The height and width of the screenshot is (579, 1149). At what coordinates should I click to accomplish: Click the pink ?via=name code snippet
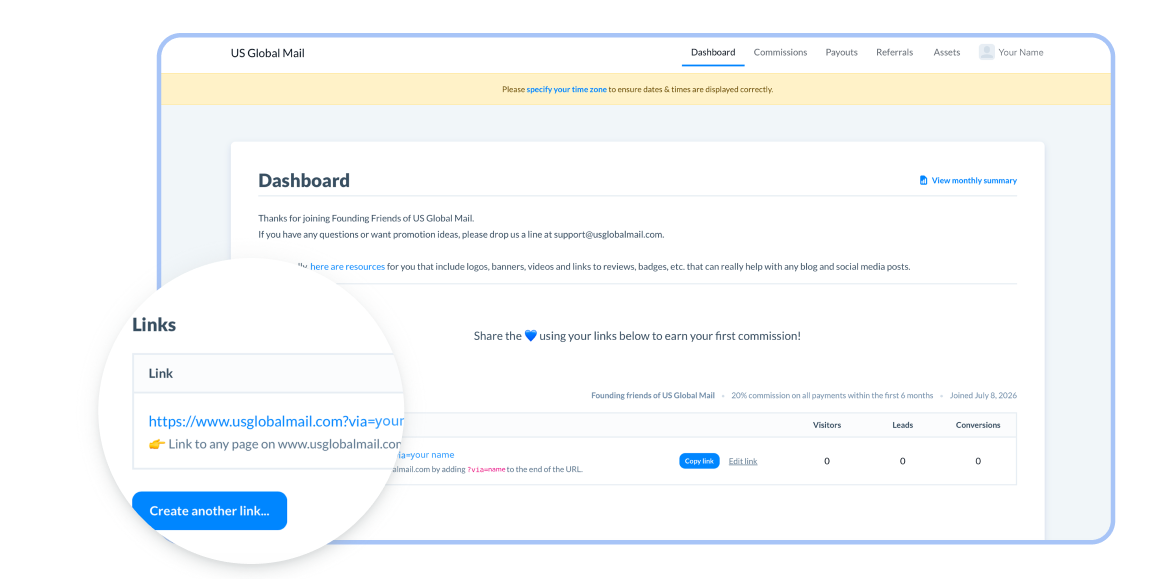click(x=486, y=469)
